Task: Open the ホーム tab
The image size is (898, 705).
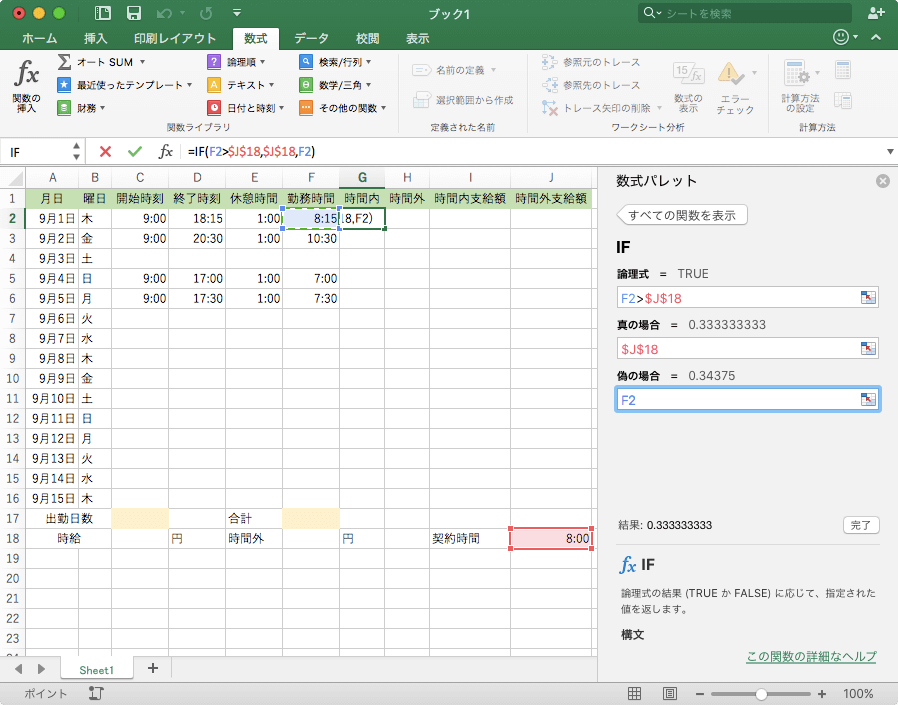Action: (x=40, y=38)
